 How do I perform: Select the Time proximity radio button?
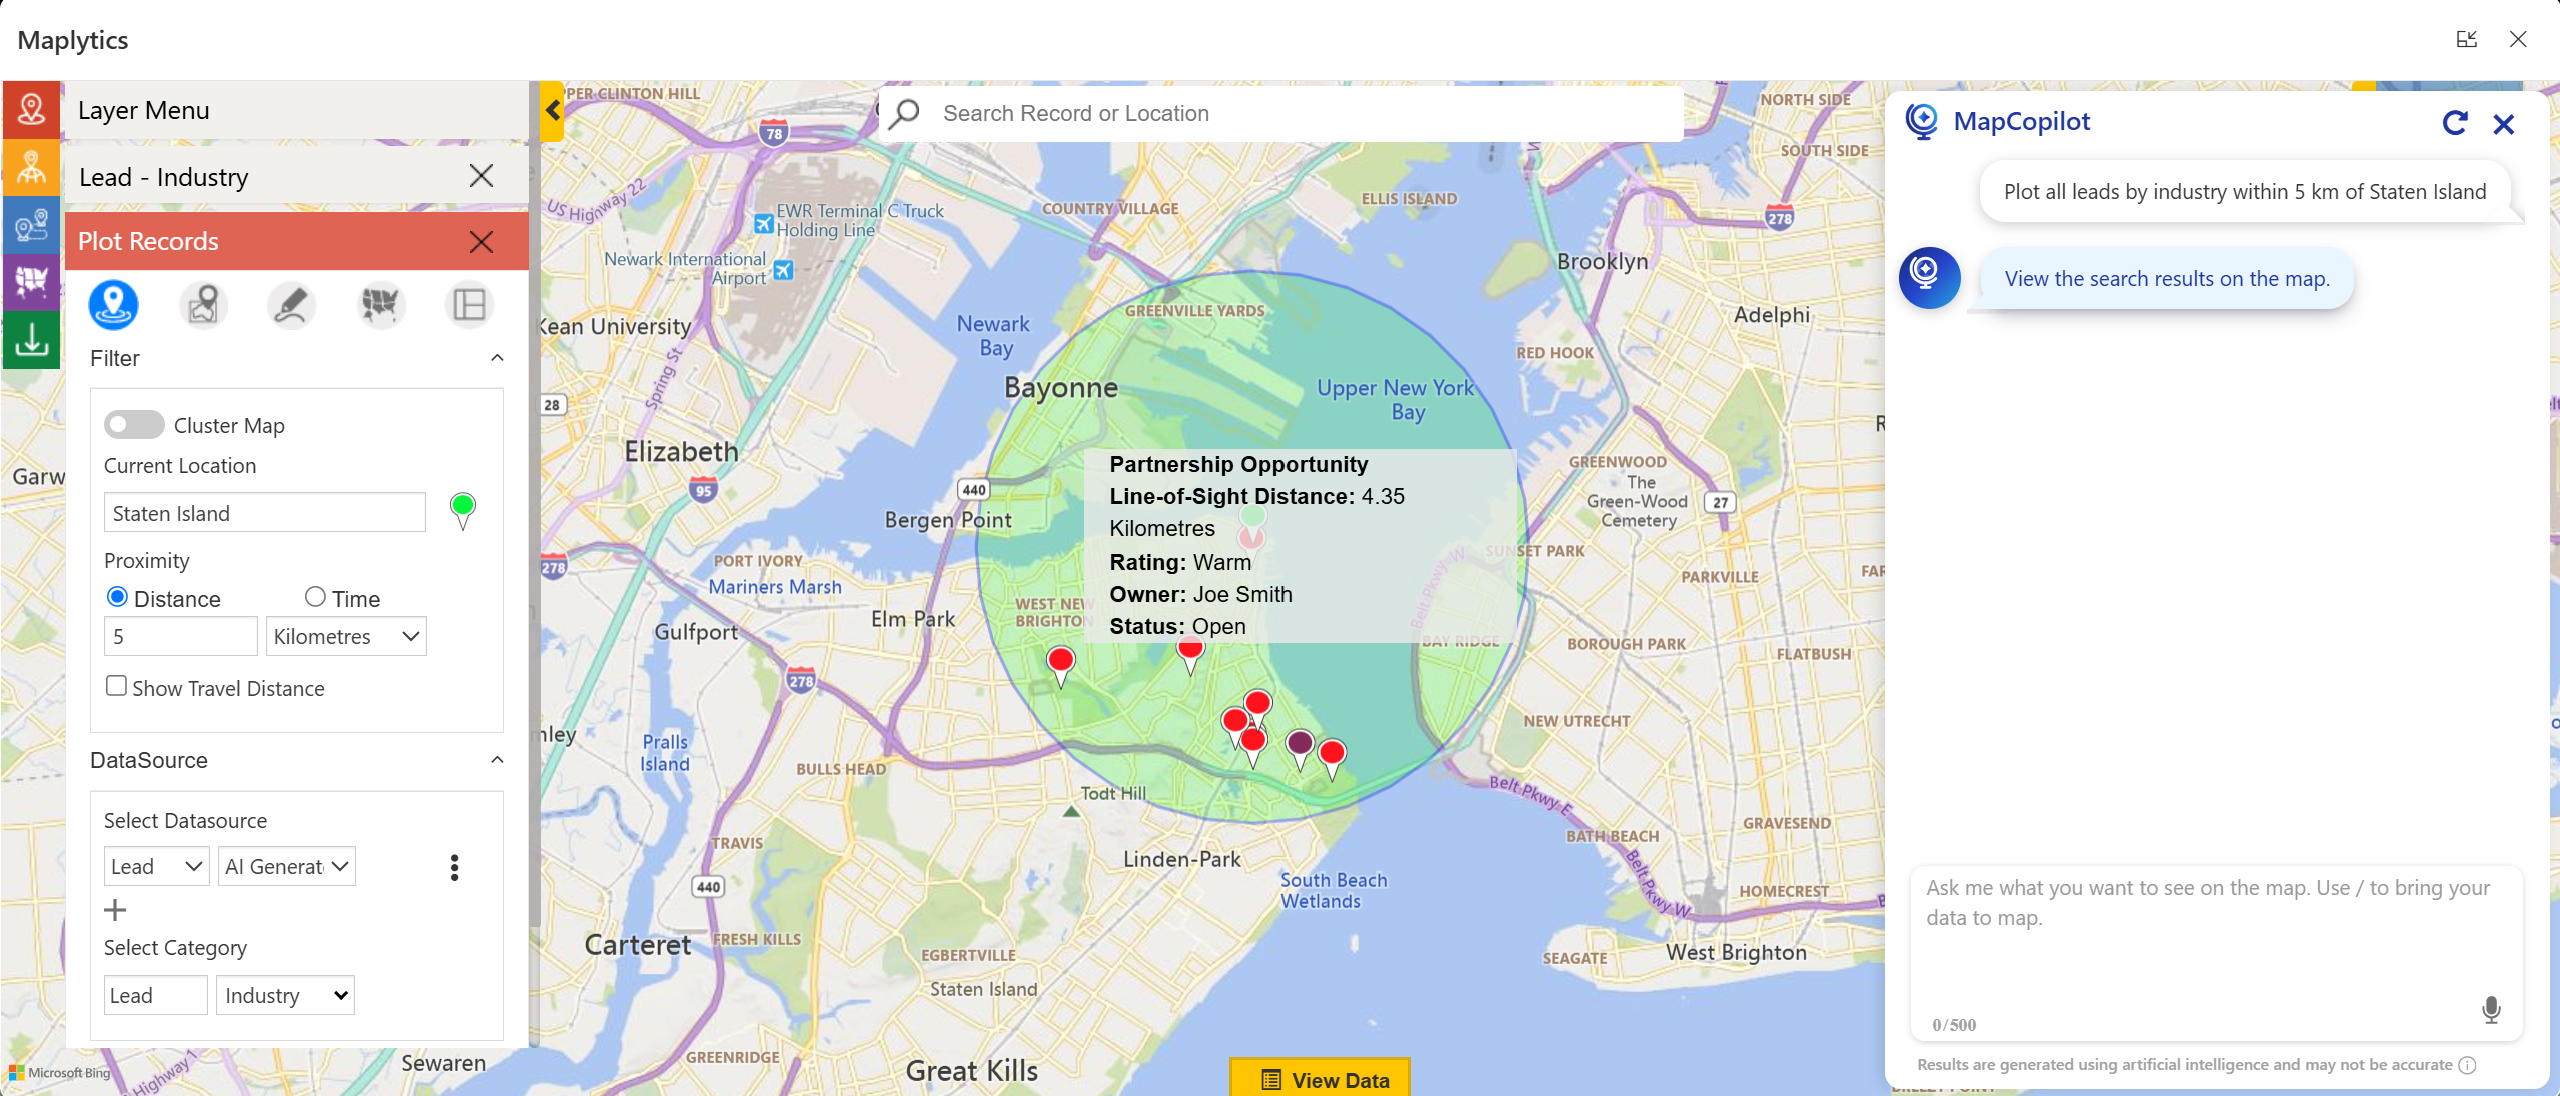coord(315,597)
